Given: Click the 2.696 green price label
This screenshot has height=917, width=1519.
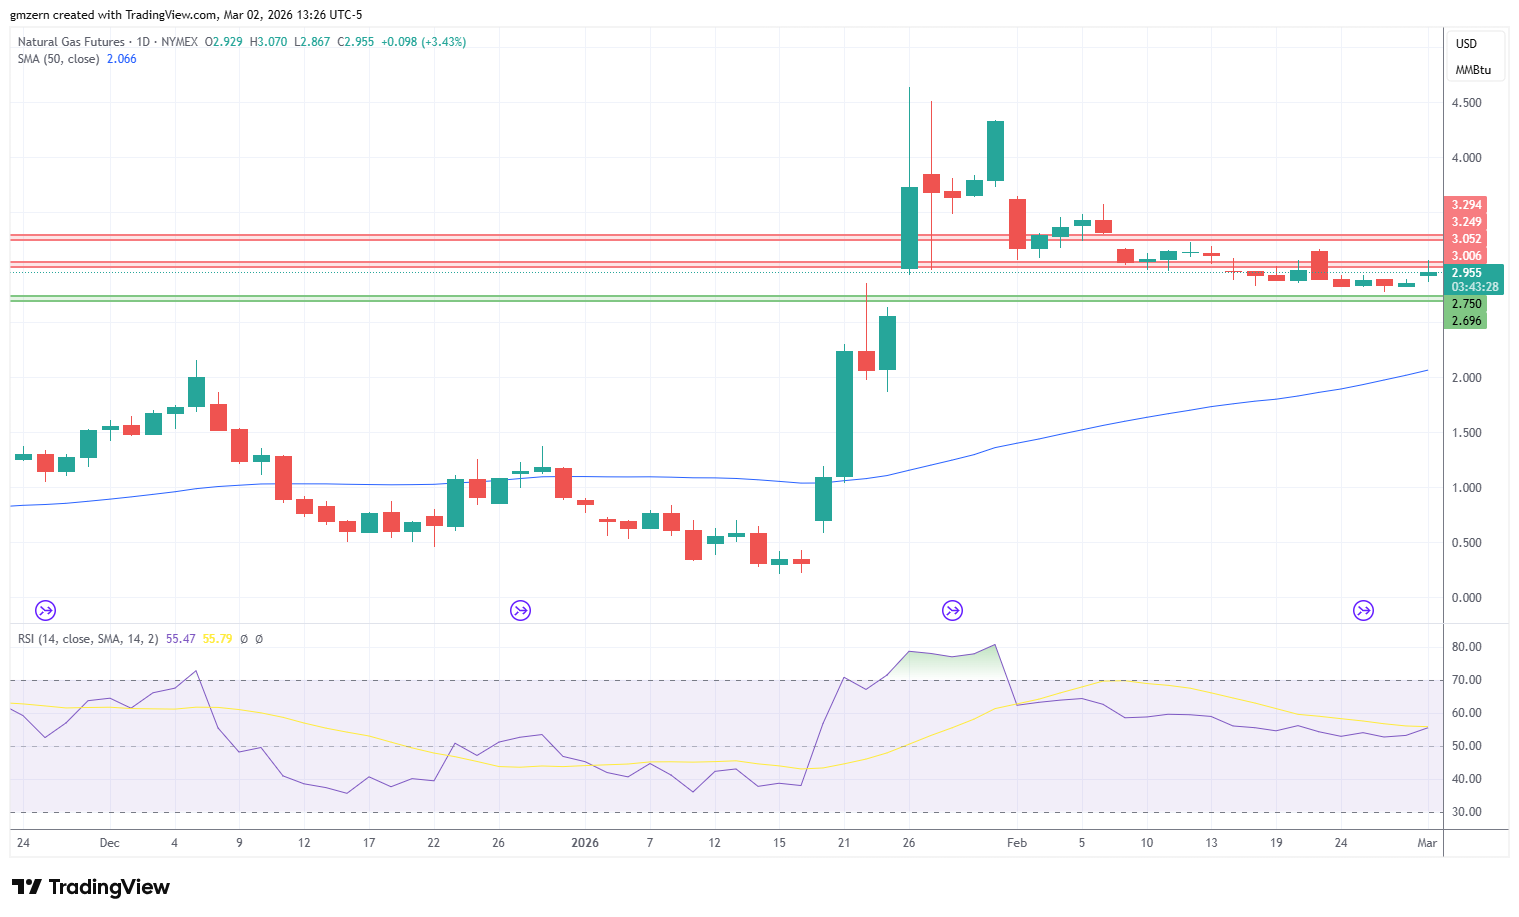Looking at the screenshot, I should pyautogui.click(x=1467, y=321).
